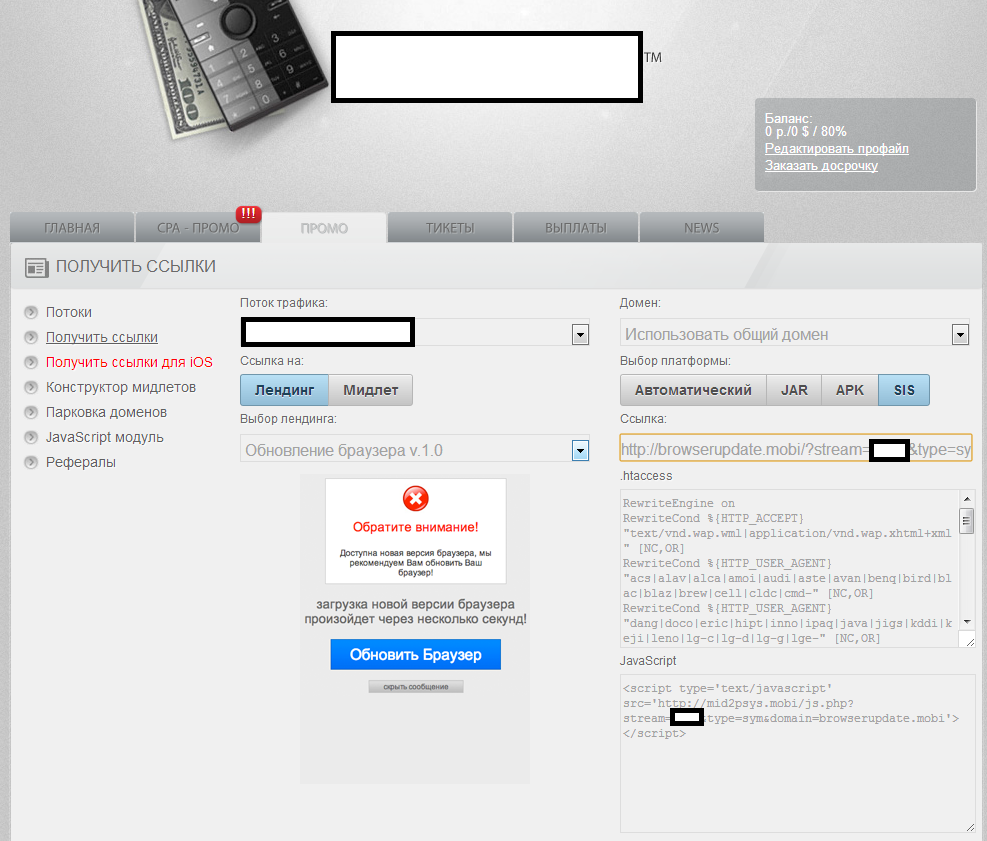The height and width of the screenshot is (841, 987).
Task: Click the list icon beside ПОЛУЧИТЬ ССЫЛКИ heading
Action: (37, 268)
